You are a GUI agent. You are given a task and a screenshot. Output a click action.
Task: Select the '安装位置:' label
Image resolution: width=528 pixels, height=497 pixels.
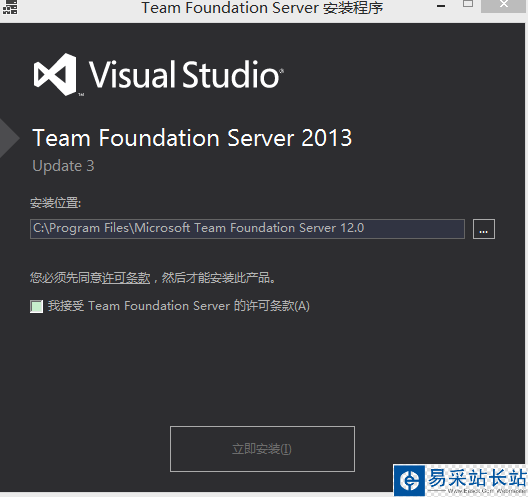click(56, 203)
